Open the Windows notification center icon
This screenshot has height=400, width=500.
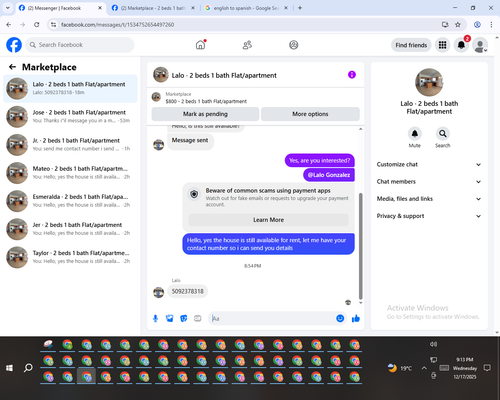click(487, 368)
